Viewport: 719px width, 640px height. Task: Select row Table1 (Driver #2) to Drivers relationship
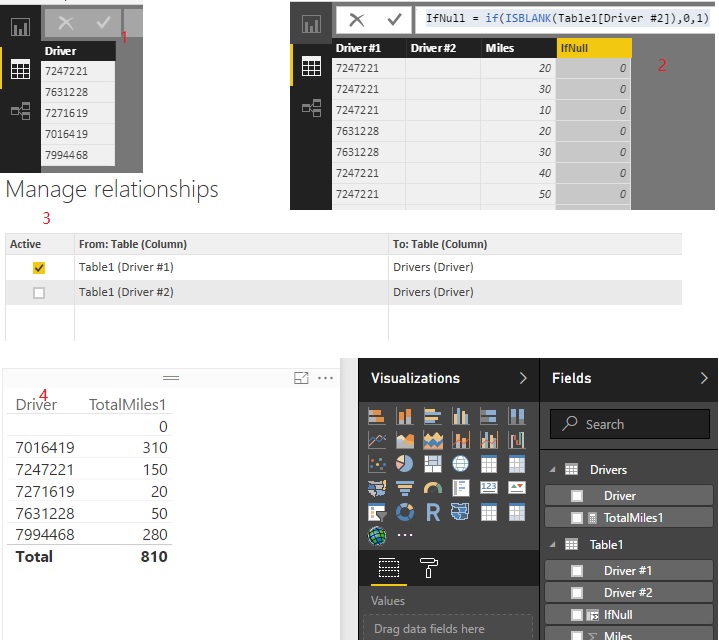[343, 292]
